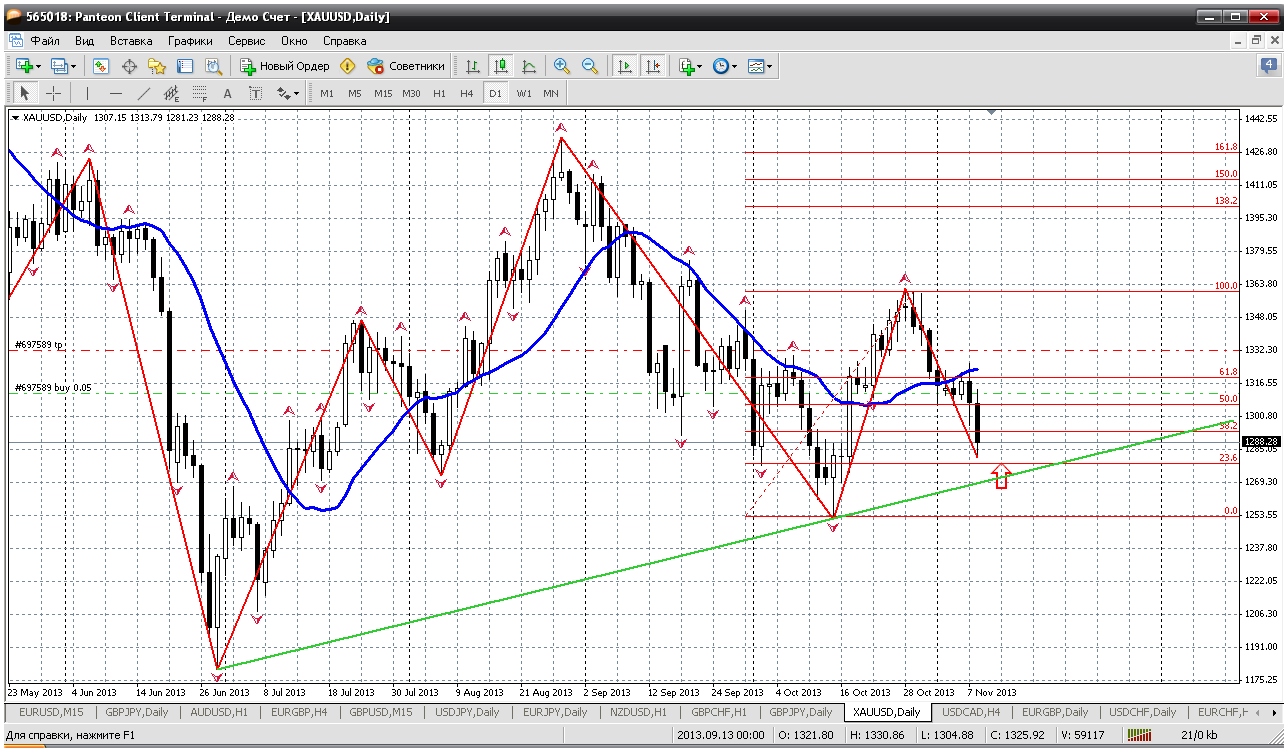This screenshot has width=1288, height=748.
Task: Open the Market Watch window
Action: tap(101, 66)
